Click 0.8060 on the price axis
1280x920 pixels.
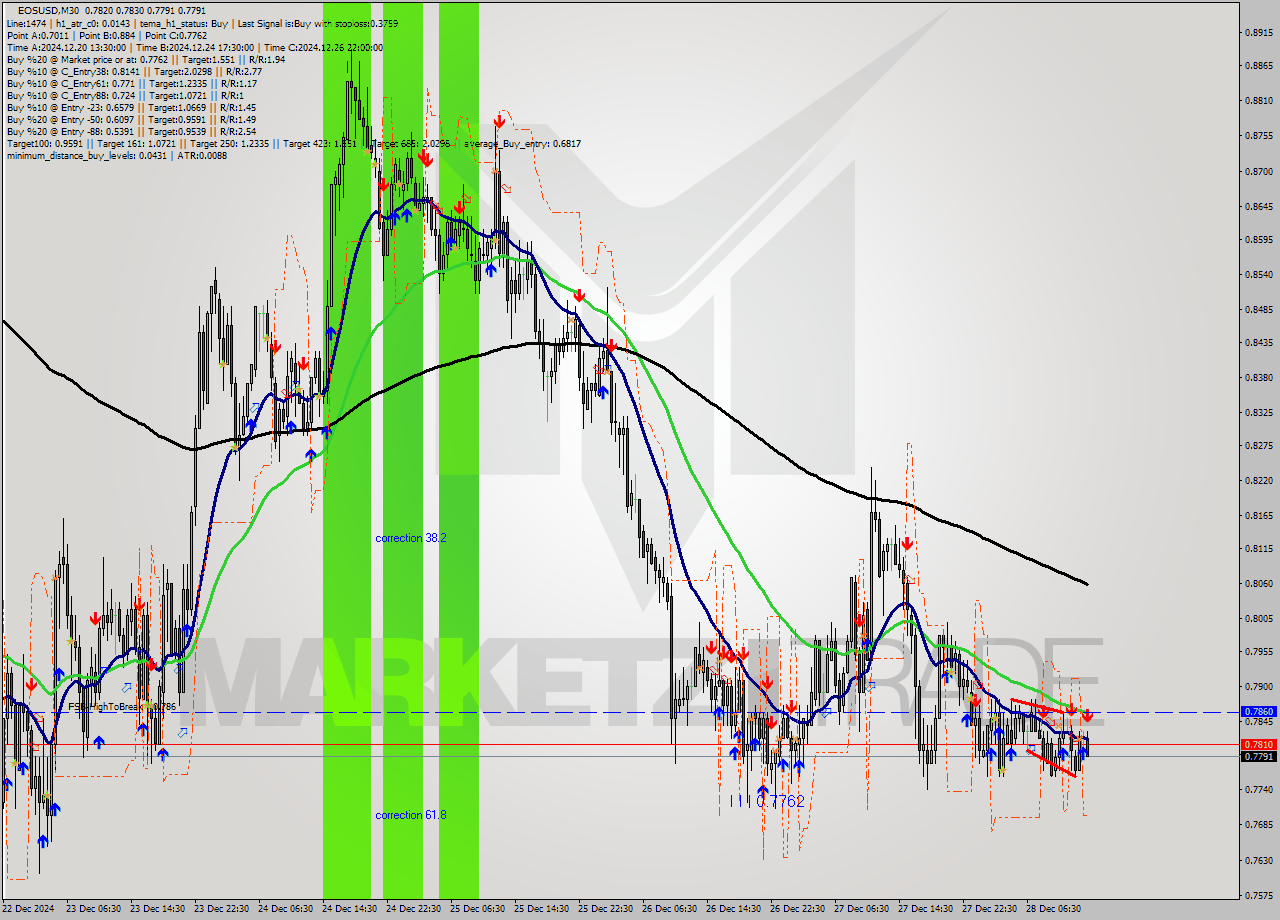[1259, 583]
